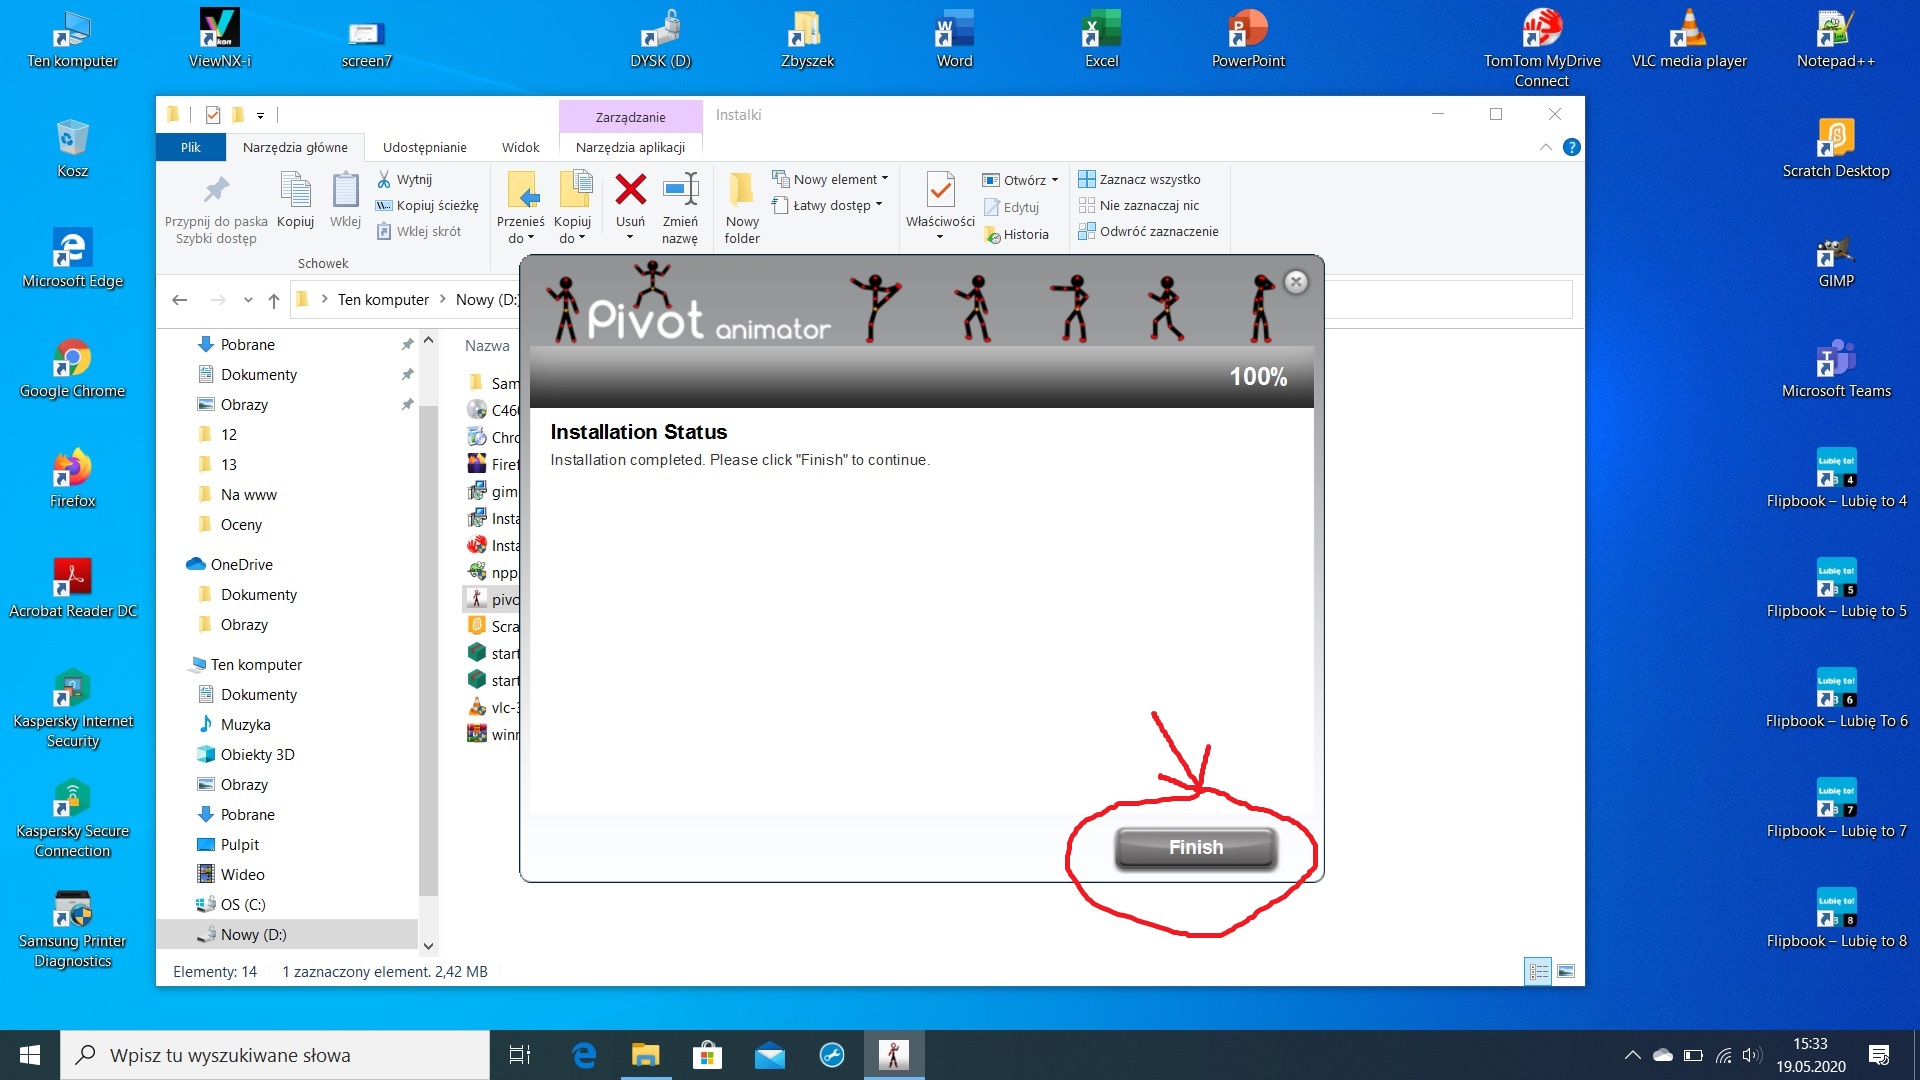
Task: Click the red Usuń delete icon
Action: click(x=630, y=188)
